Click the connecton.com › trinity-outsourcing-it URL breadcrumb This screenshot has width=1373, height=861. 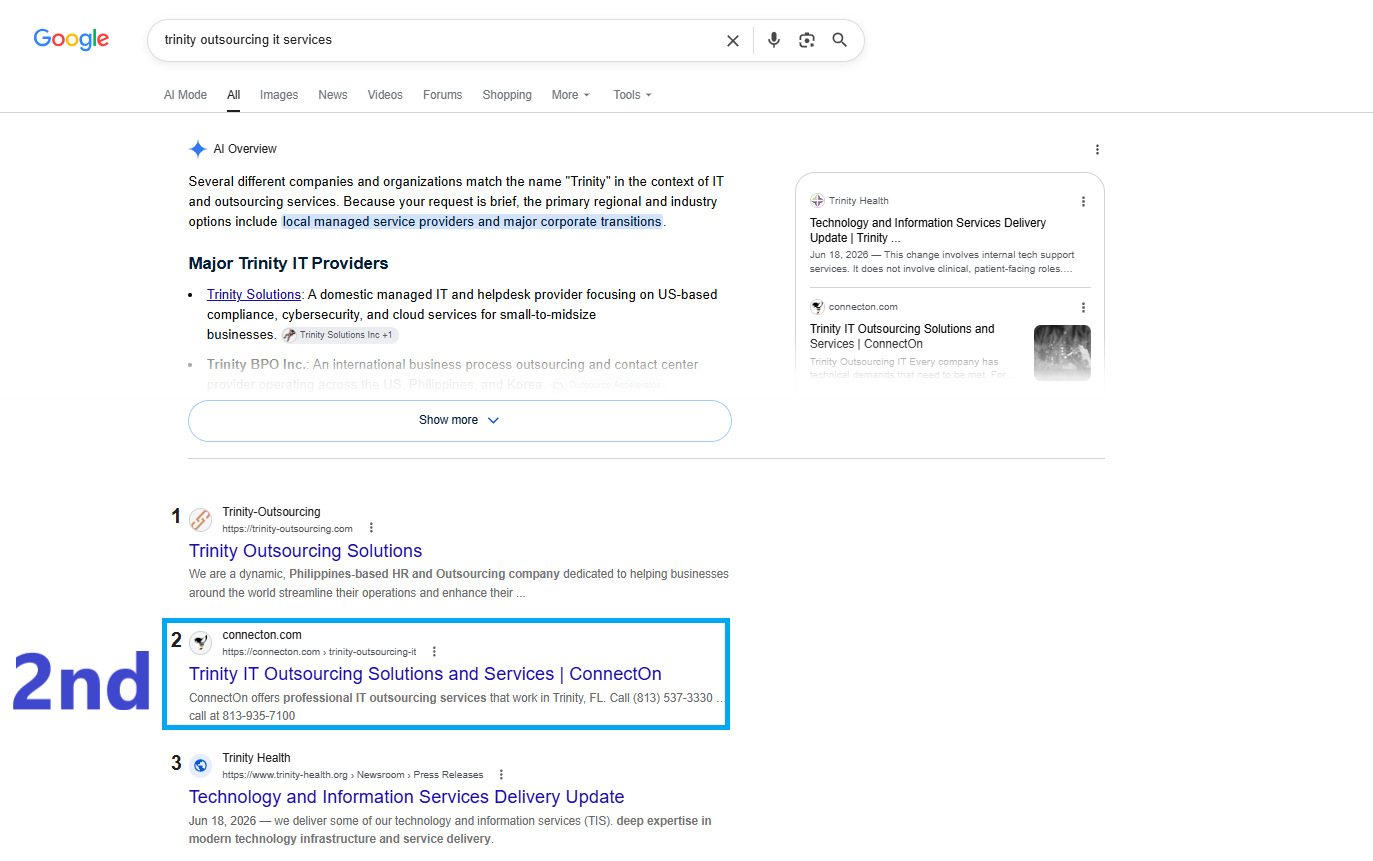(319, 652)
